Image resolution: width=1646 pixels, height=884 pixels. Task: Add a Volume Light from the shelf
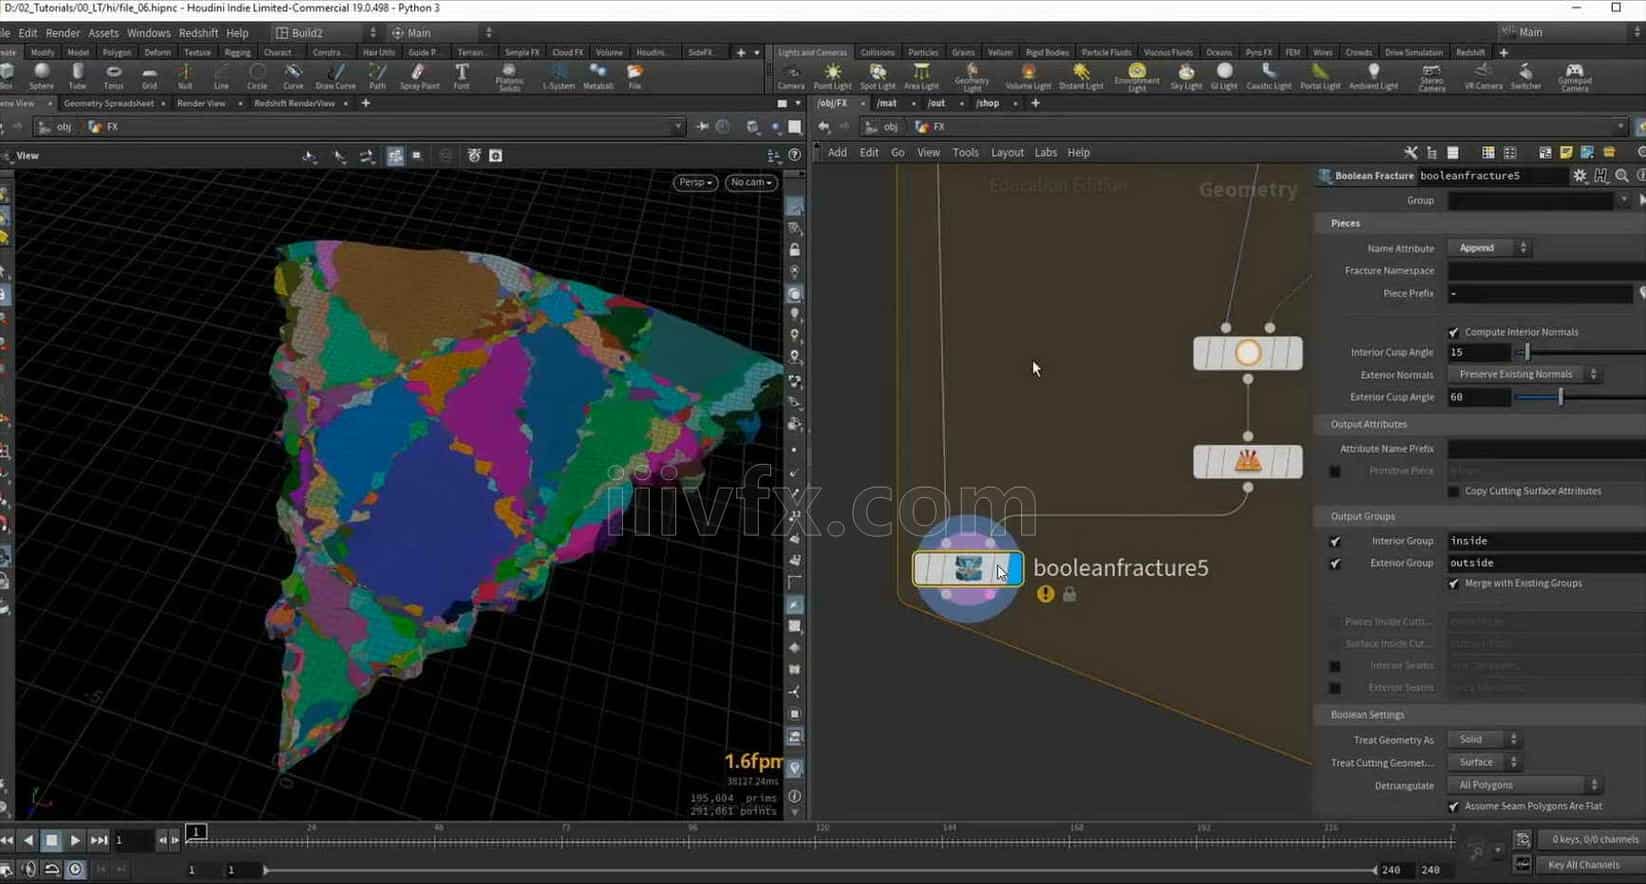pyautogui.click(x=1028, y=76)
